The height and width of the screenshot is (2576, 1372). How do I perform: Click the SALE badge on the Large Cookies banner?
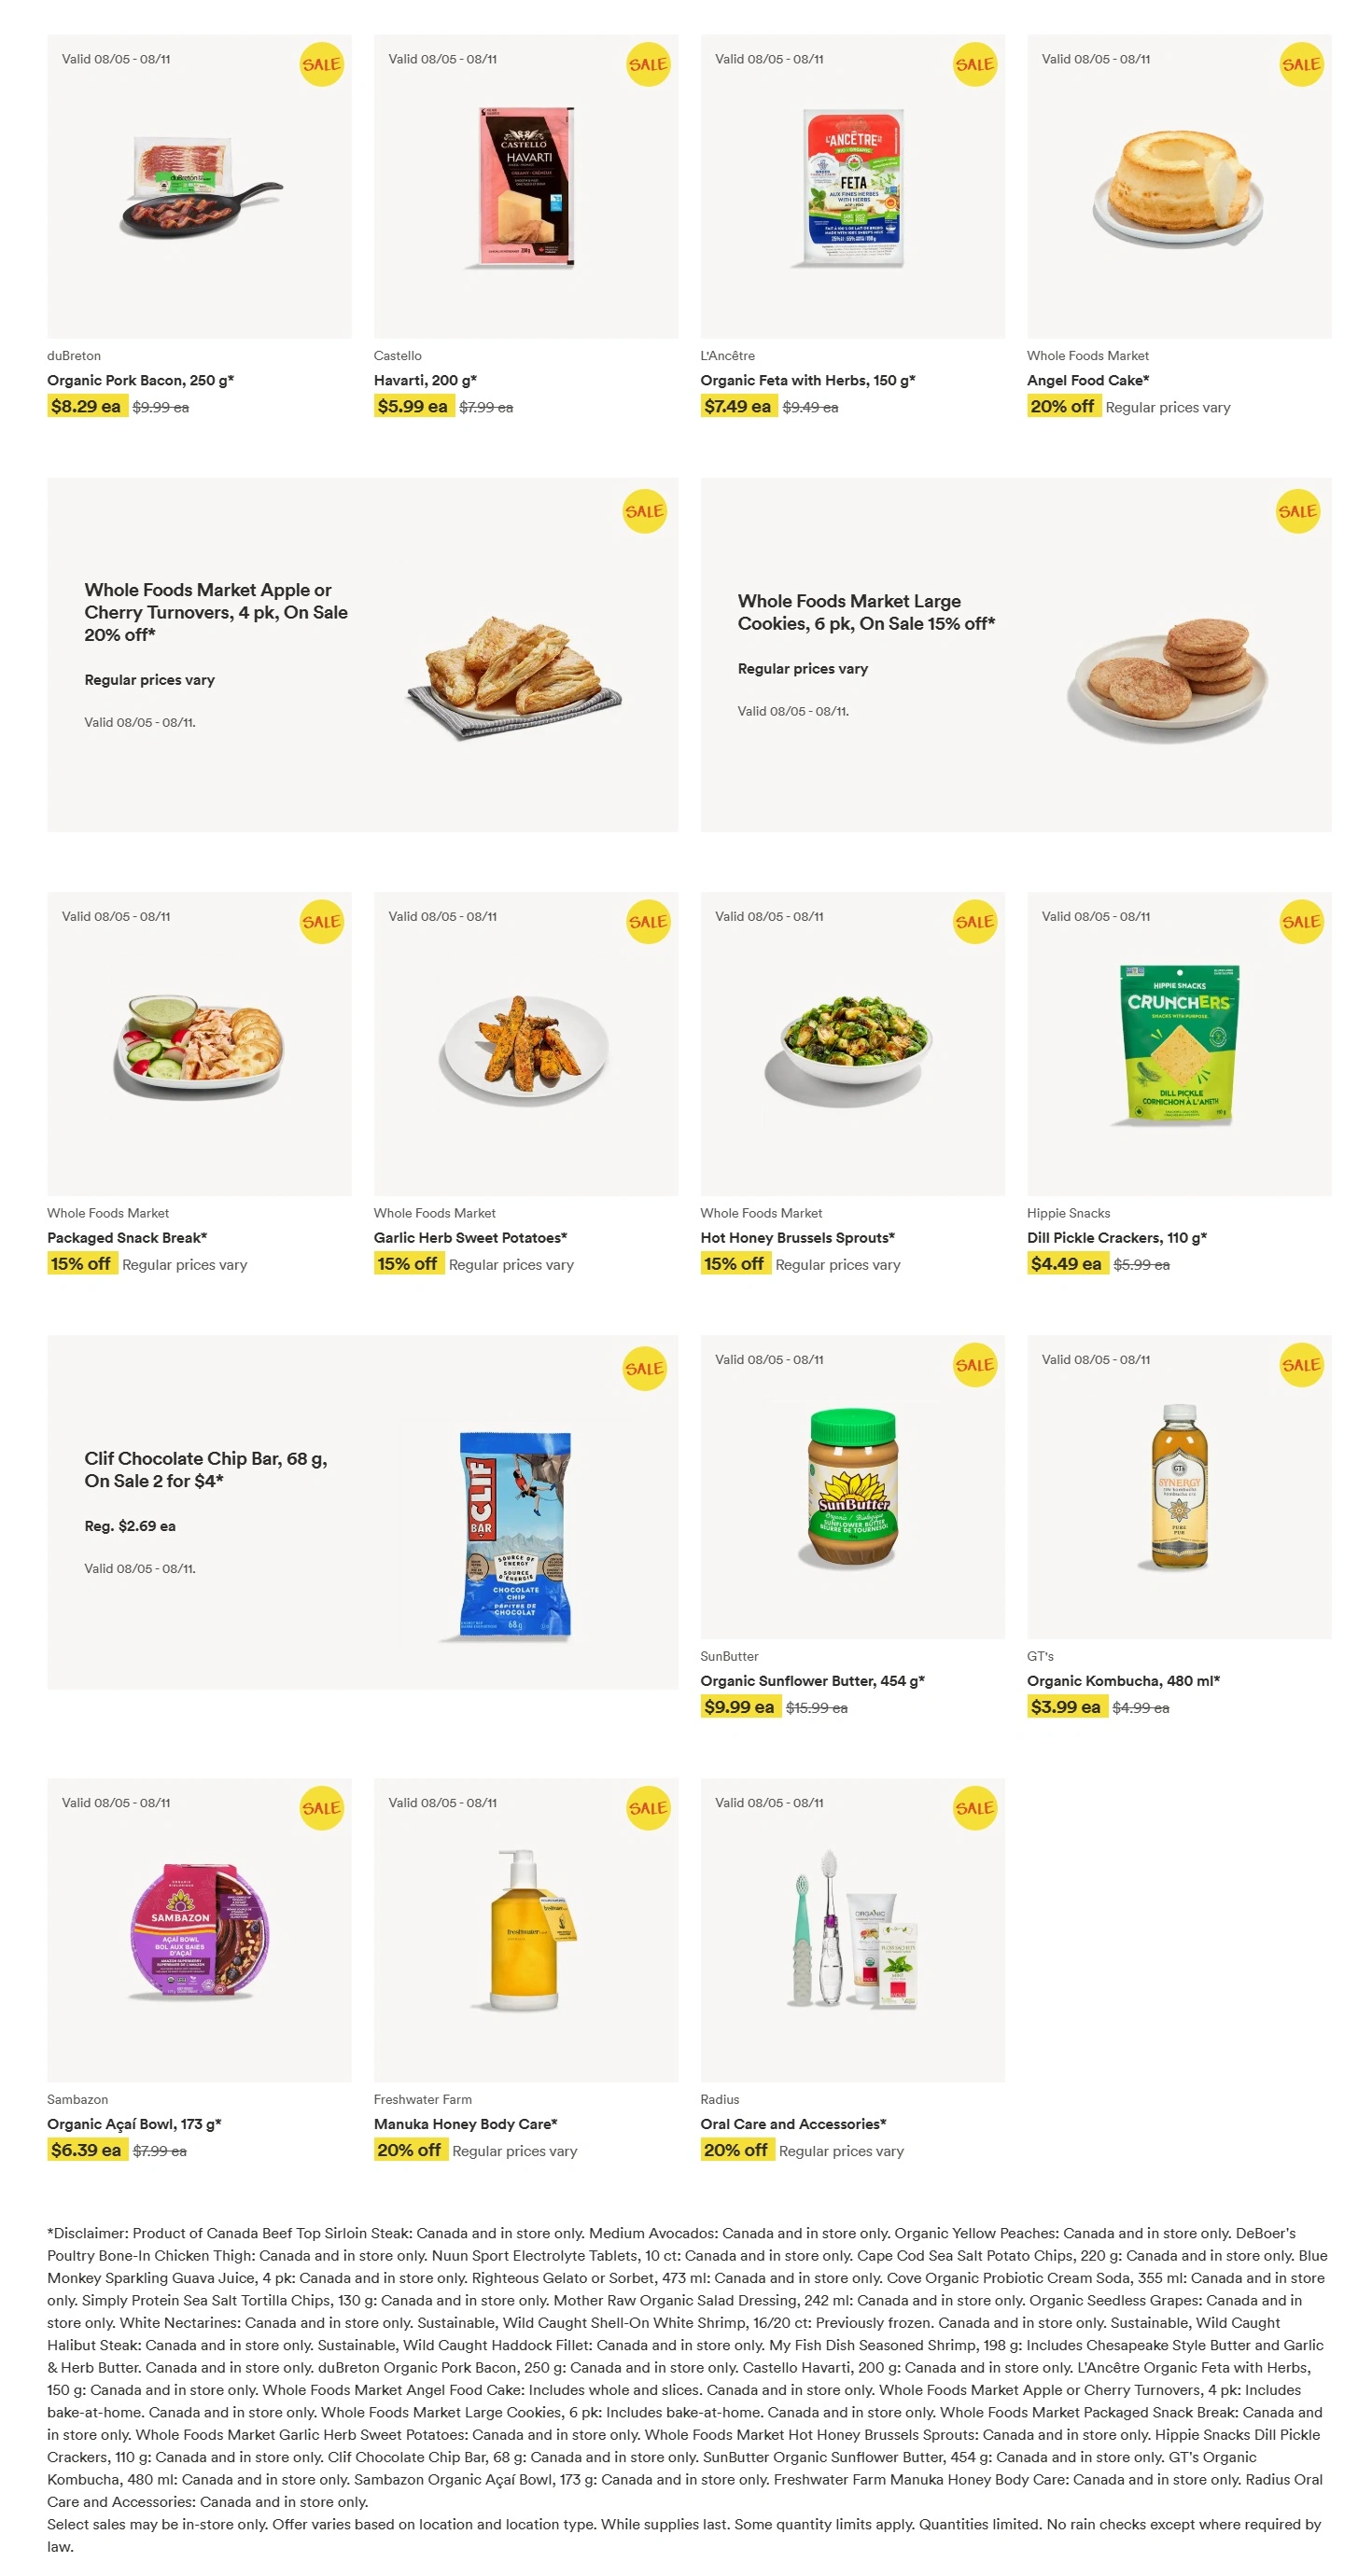point(1297,511)
